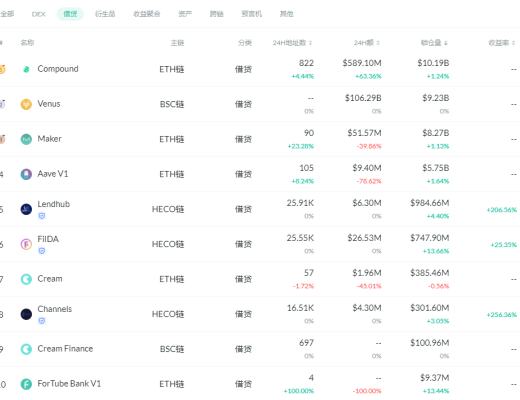Click Venus's $106.29B 24H volume
This screenshot has width=520, height=400.
[x=363, y=98]
